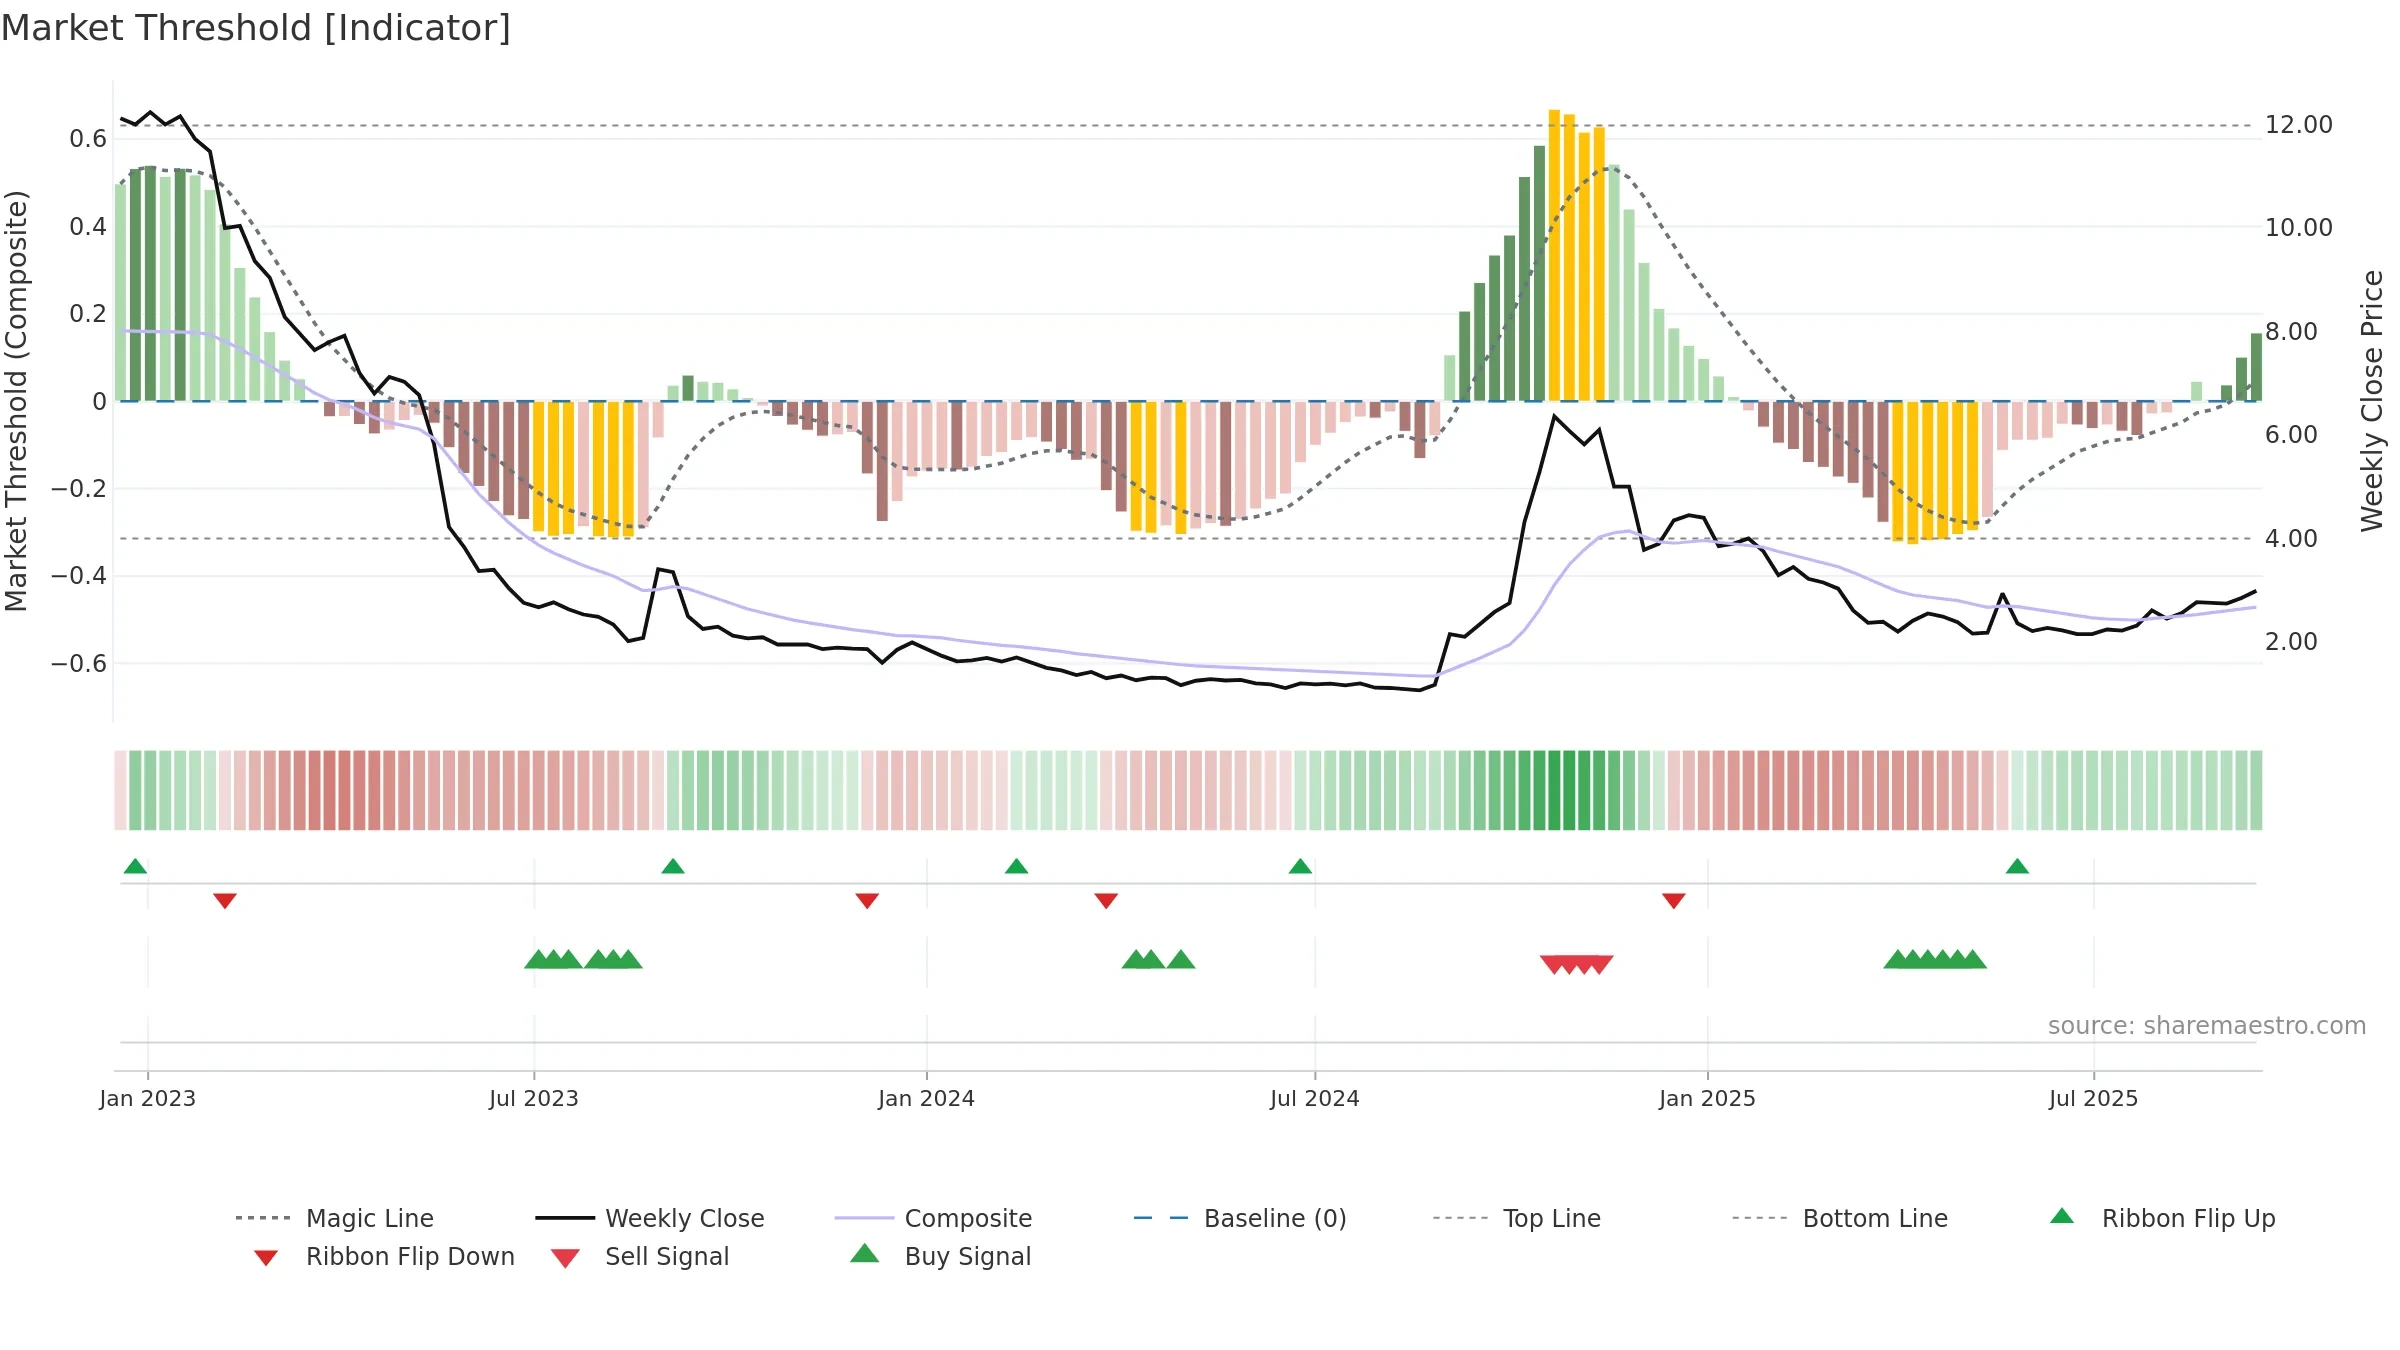Click the Jan 2024 axis label

(x=927, y=1098)
